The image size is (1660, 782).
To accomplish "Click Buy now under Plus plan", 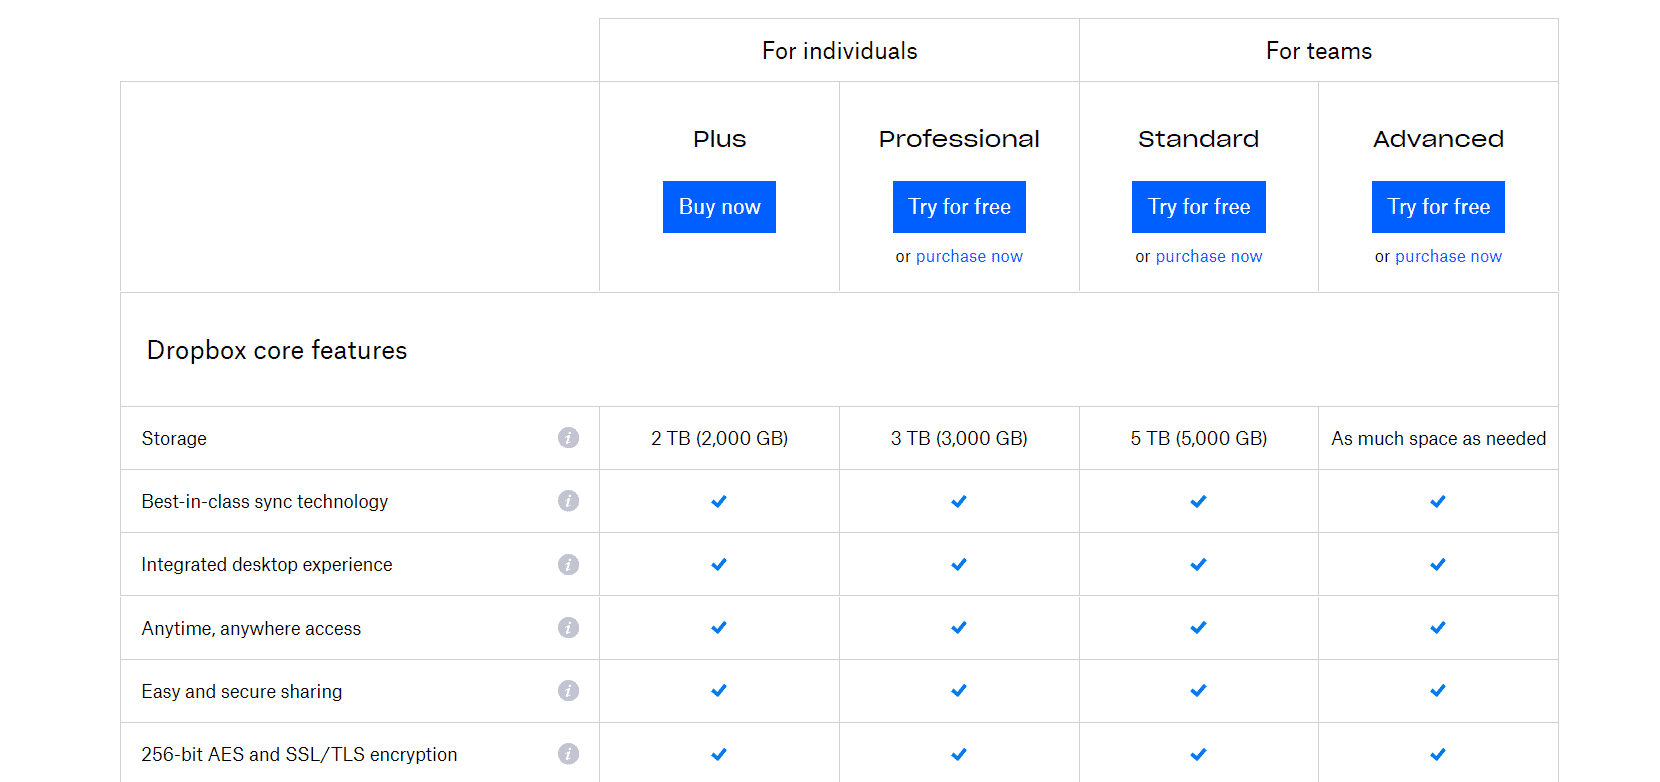I will coord(719,207).
